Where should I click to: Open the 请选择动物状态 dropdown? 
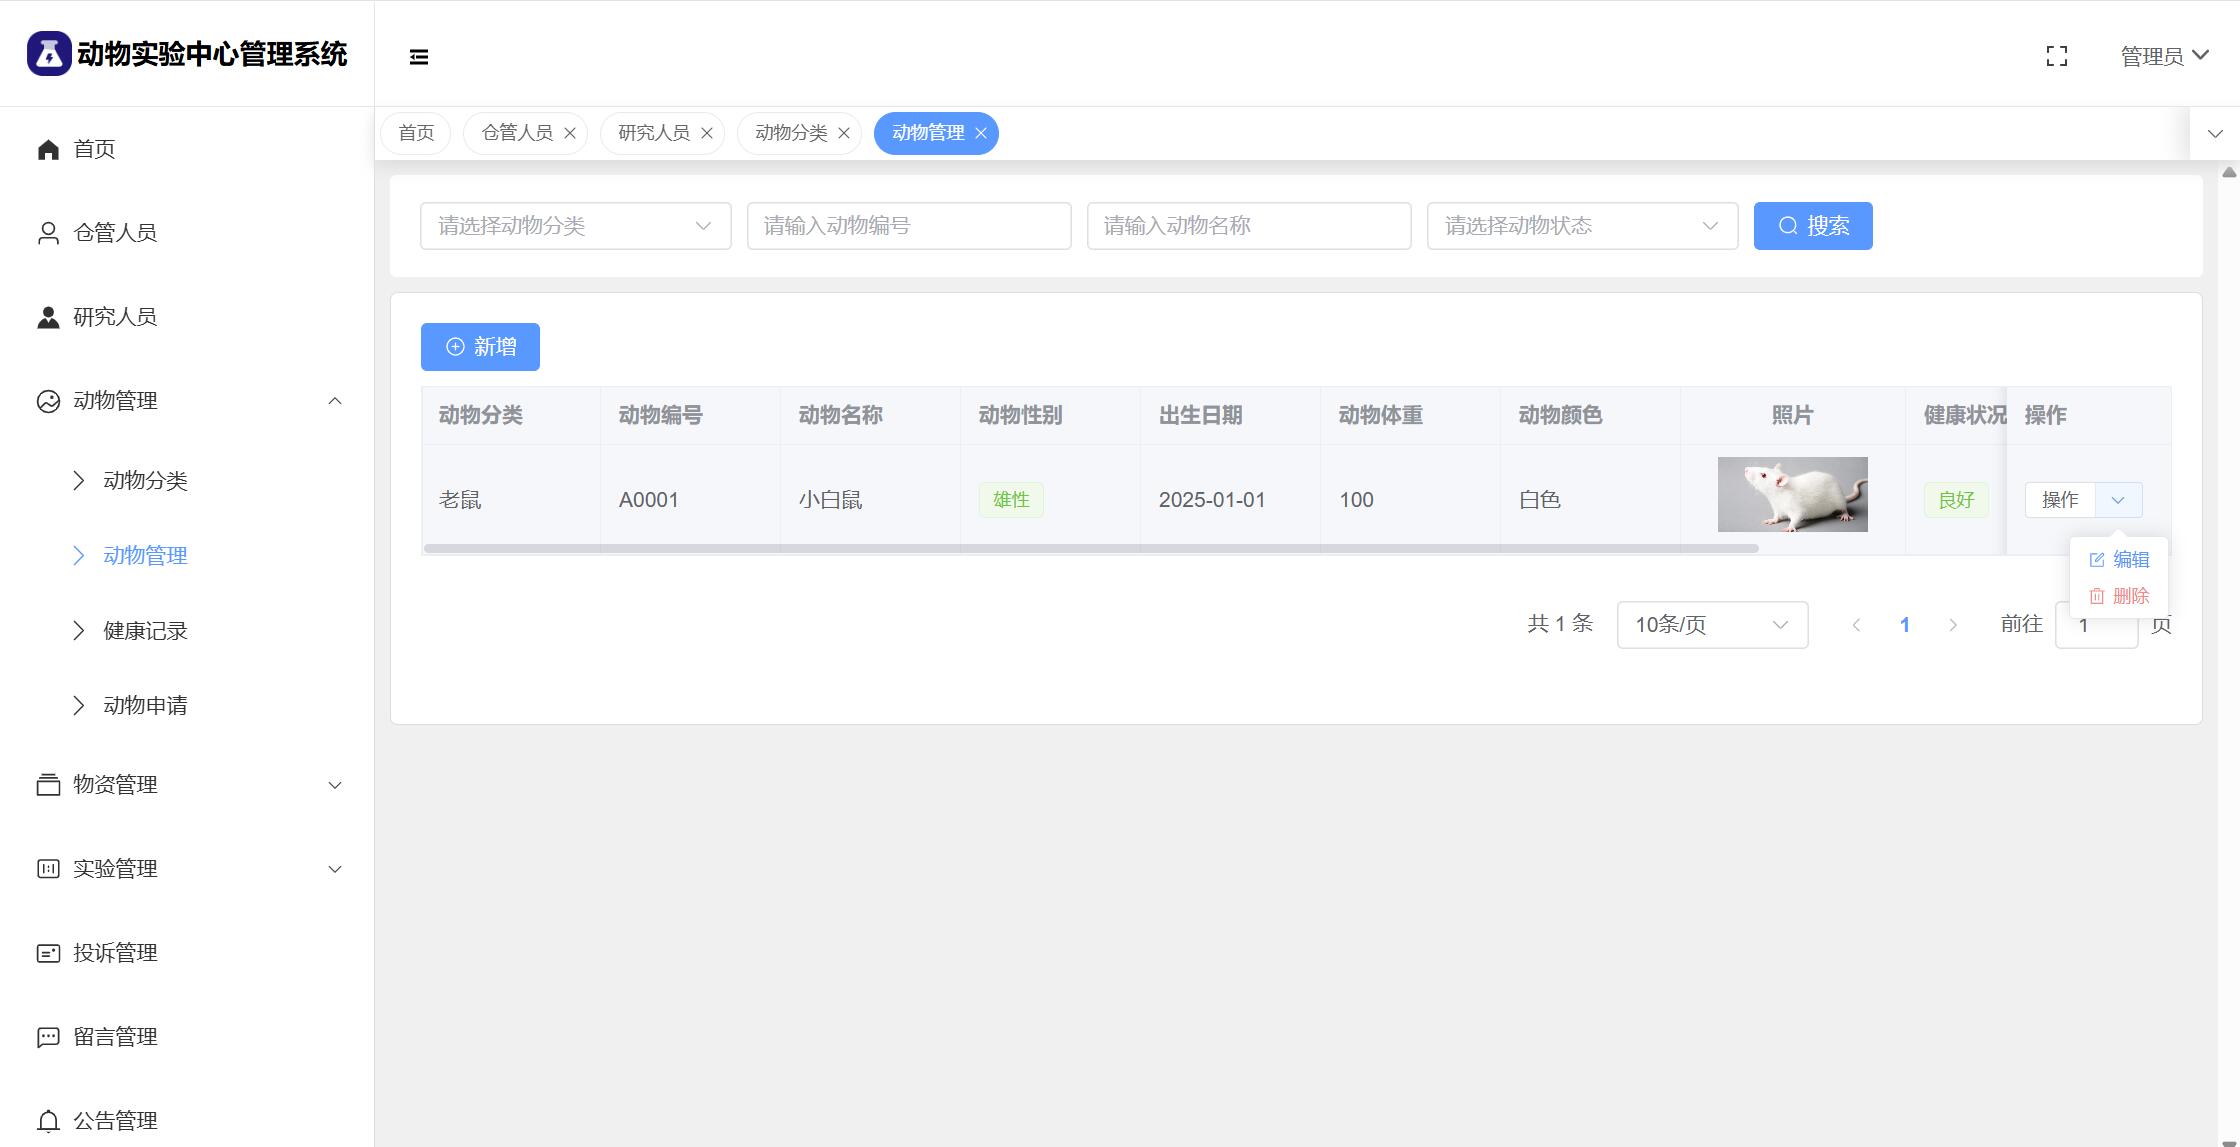[x=1581, y=226]
